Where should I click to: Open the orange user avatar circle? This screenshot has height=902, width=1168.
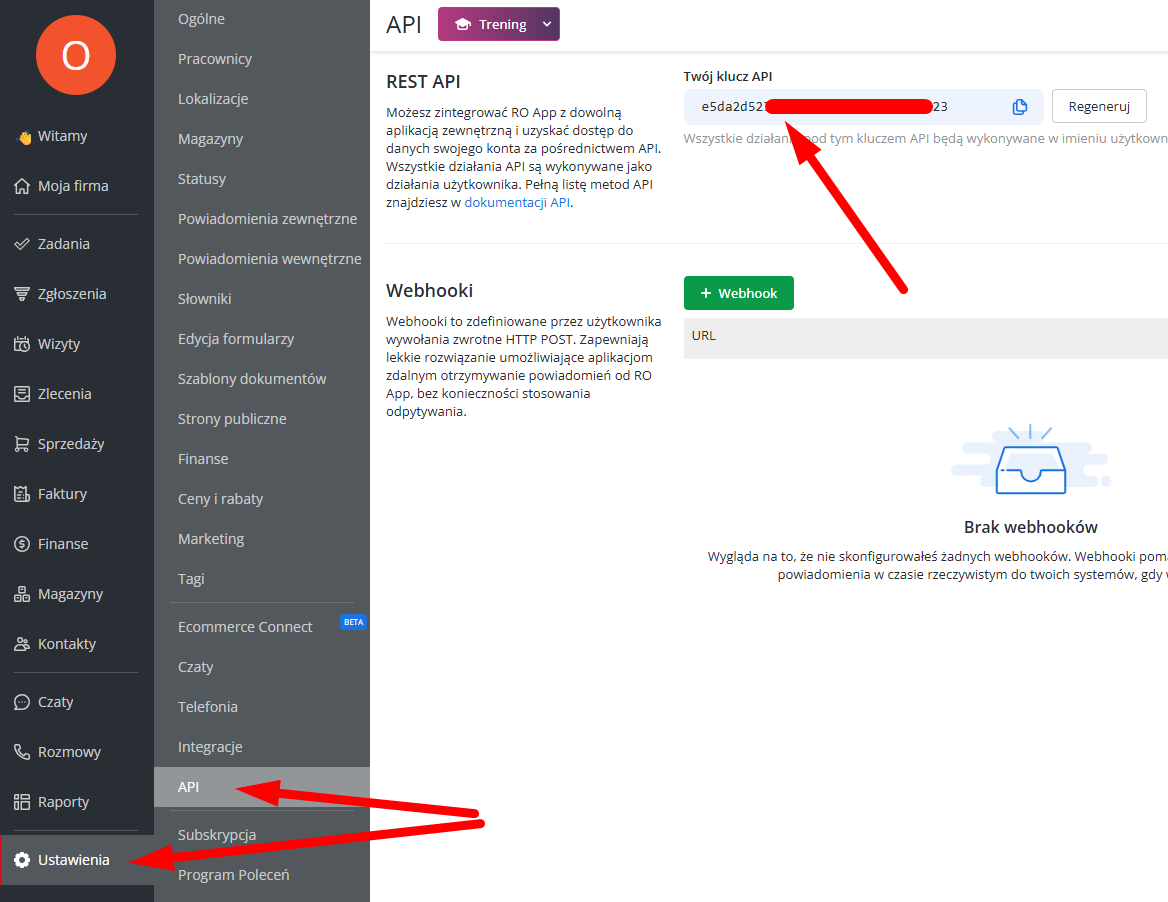coord(76,56)
